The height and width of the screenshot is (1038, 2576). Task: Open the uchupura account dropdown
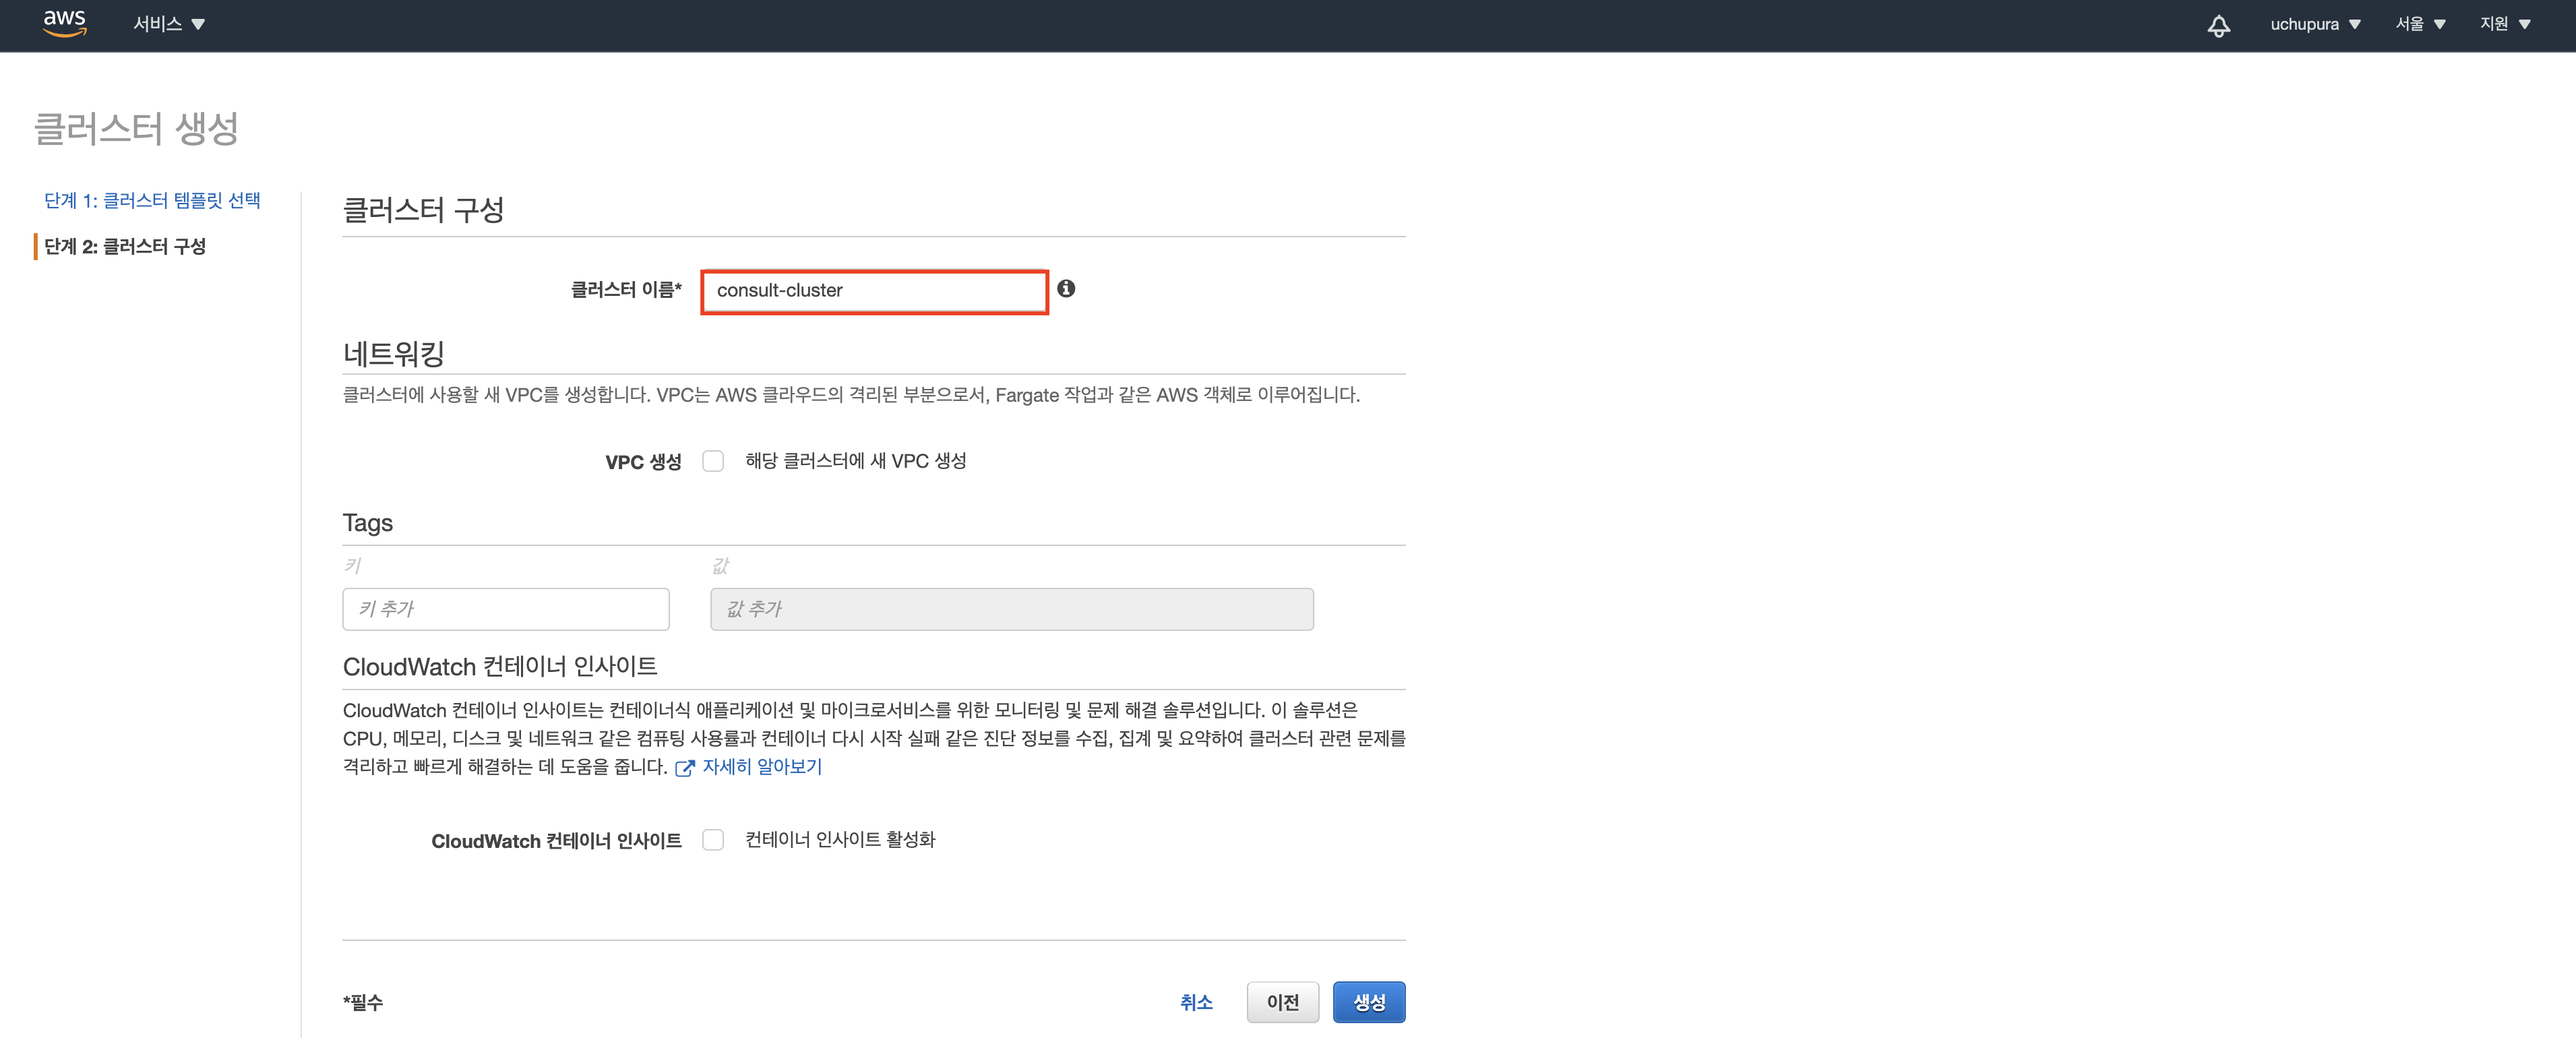[x=2314, y=24]
